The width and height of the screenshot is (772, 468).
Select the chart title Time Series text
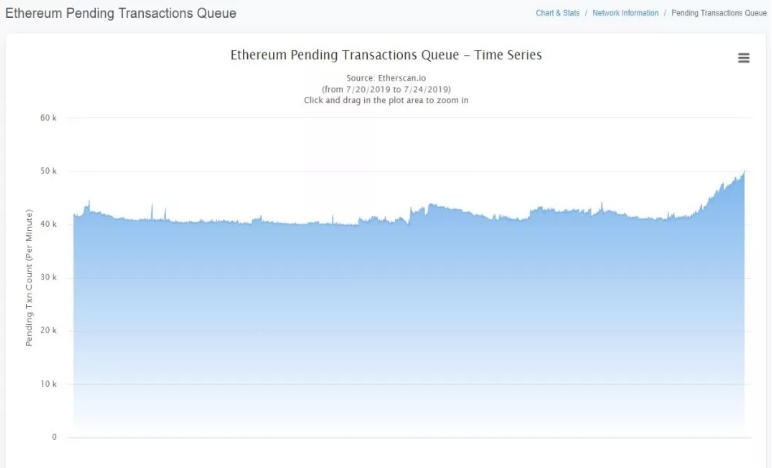[508, 55]
